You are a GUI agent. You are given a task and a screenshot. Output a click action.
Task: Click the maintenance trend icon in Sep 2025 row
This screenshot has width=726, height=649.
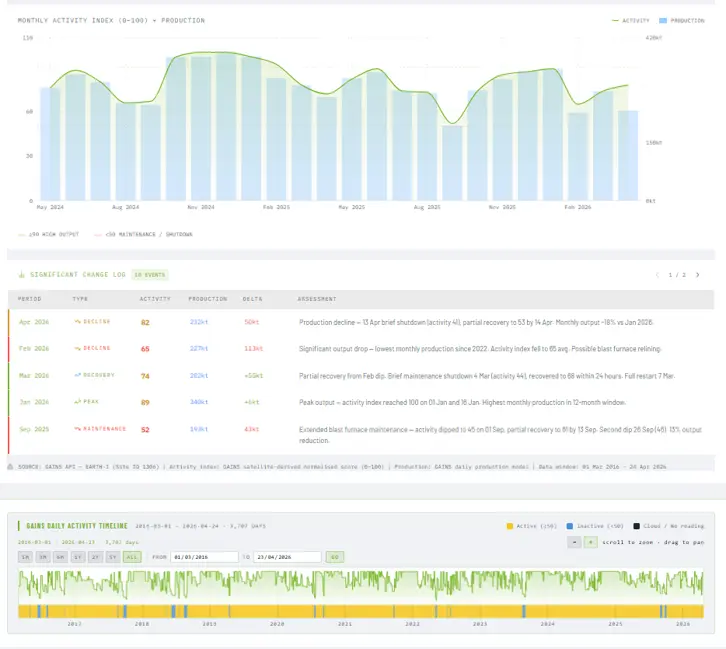(x=77, y=429)
